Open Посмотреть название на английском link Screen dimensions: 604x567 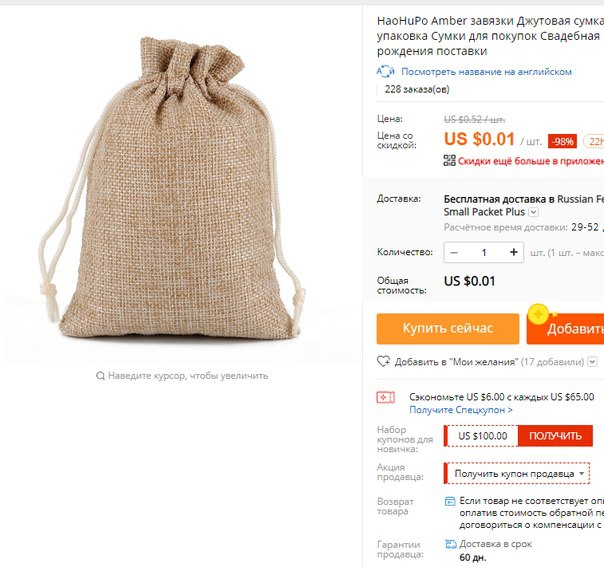[487, 72]
